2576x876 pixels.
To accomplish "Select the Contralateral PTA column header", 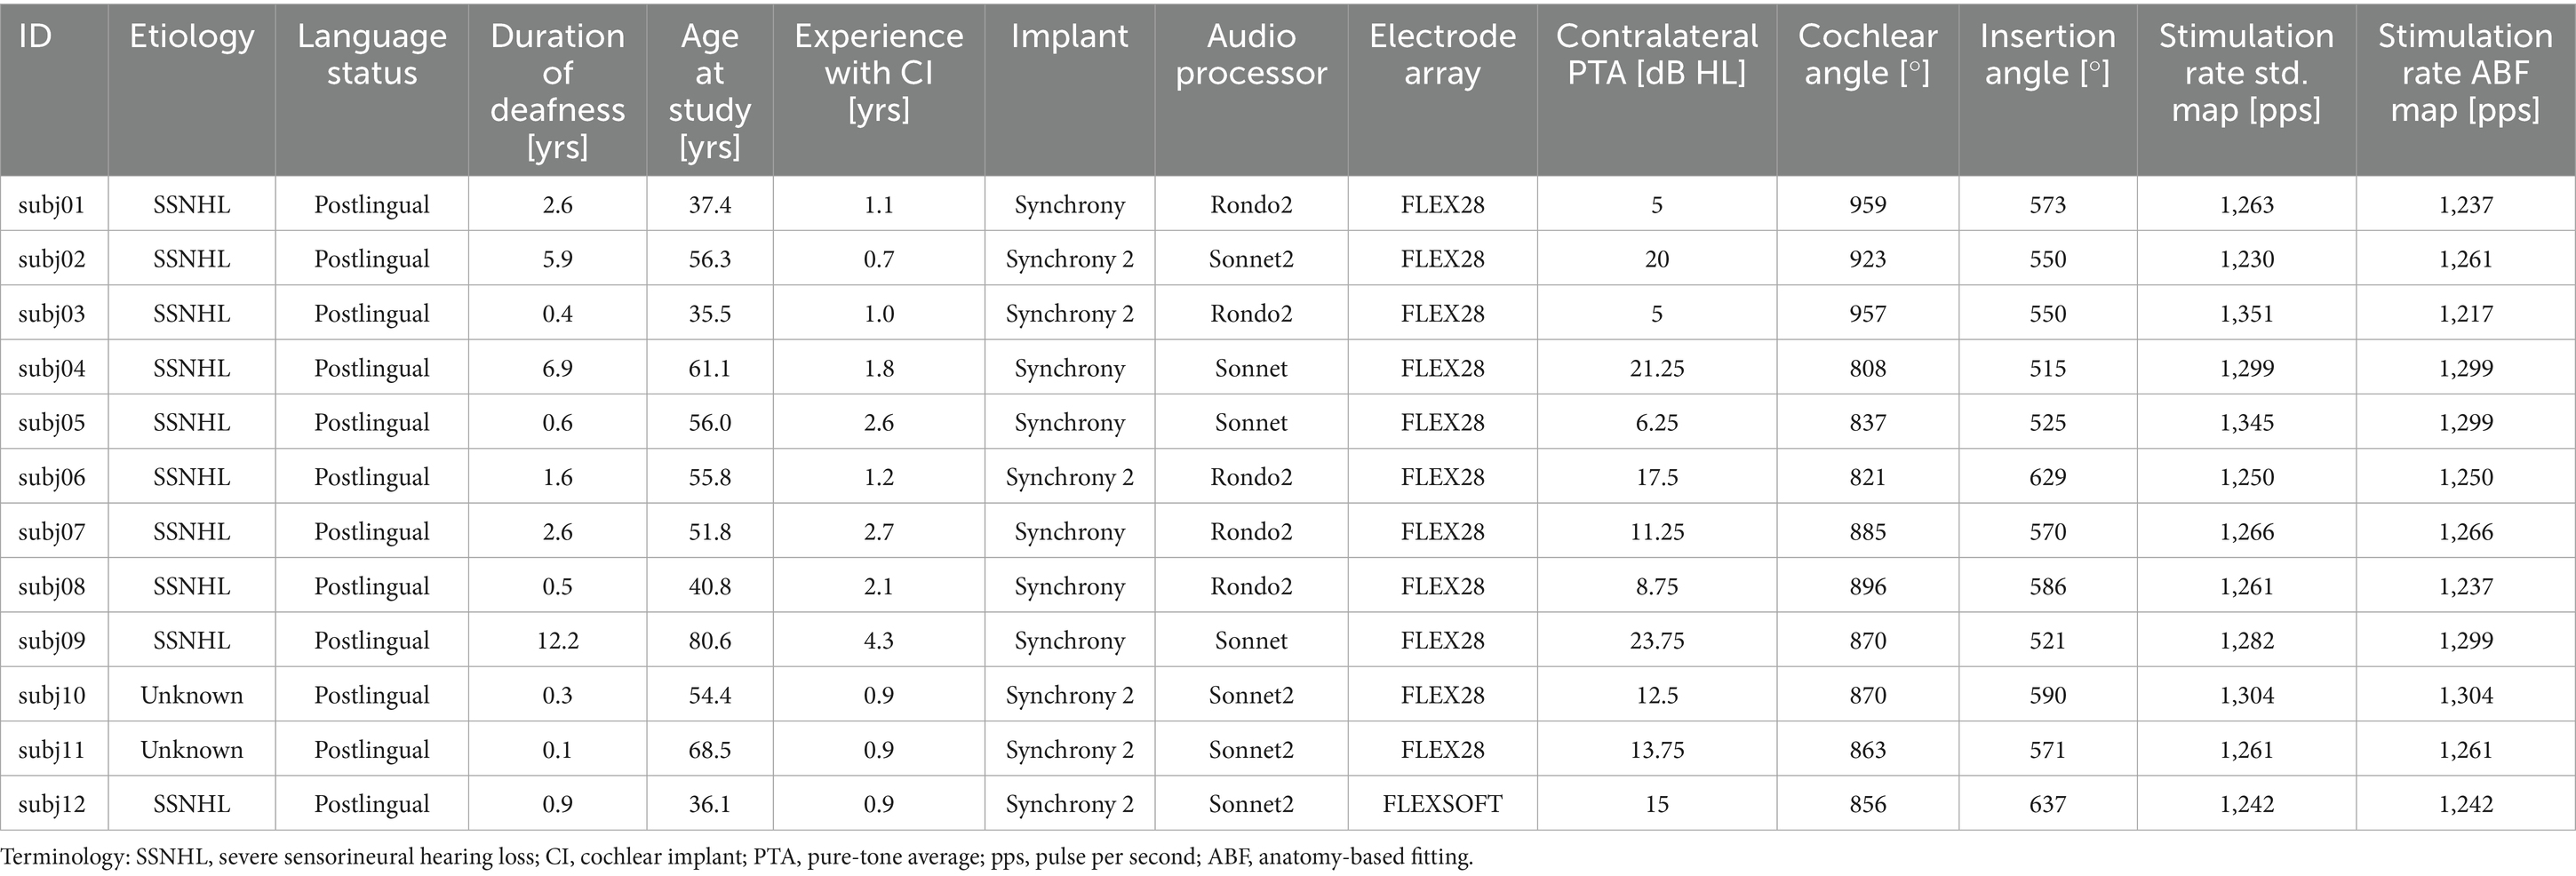I will click(x=1656, y=54).
